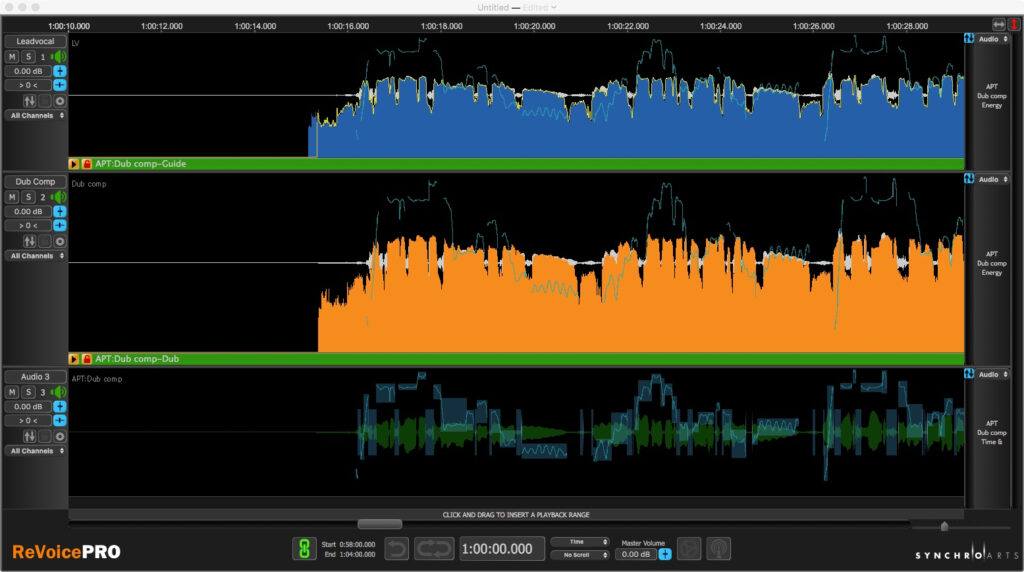Click the undo return arrow button
This screenshot has width=1024, height=572.
396,549
